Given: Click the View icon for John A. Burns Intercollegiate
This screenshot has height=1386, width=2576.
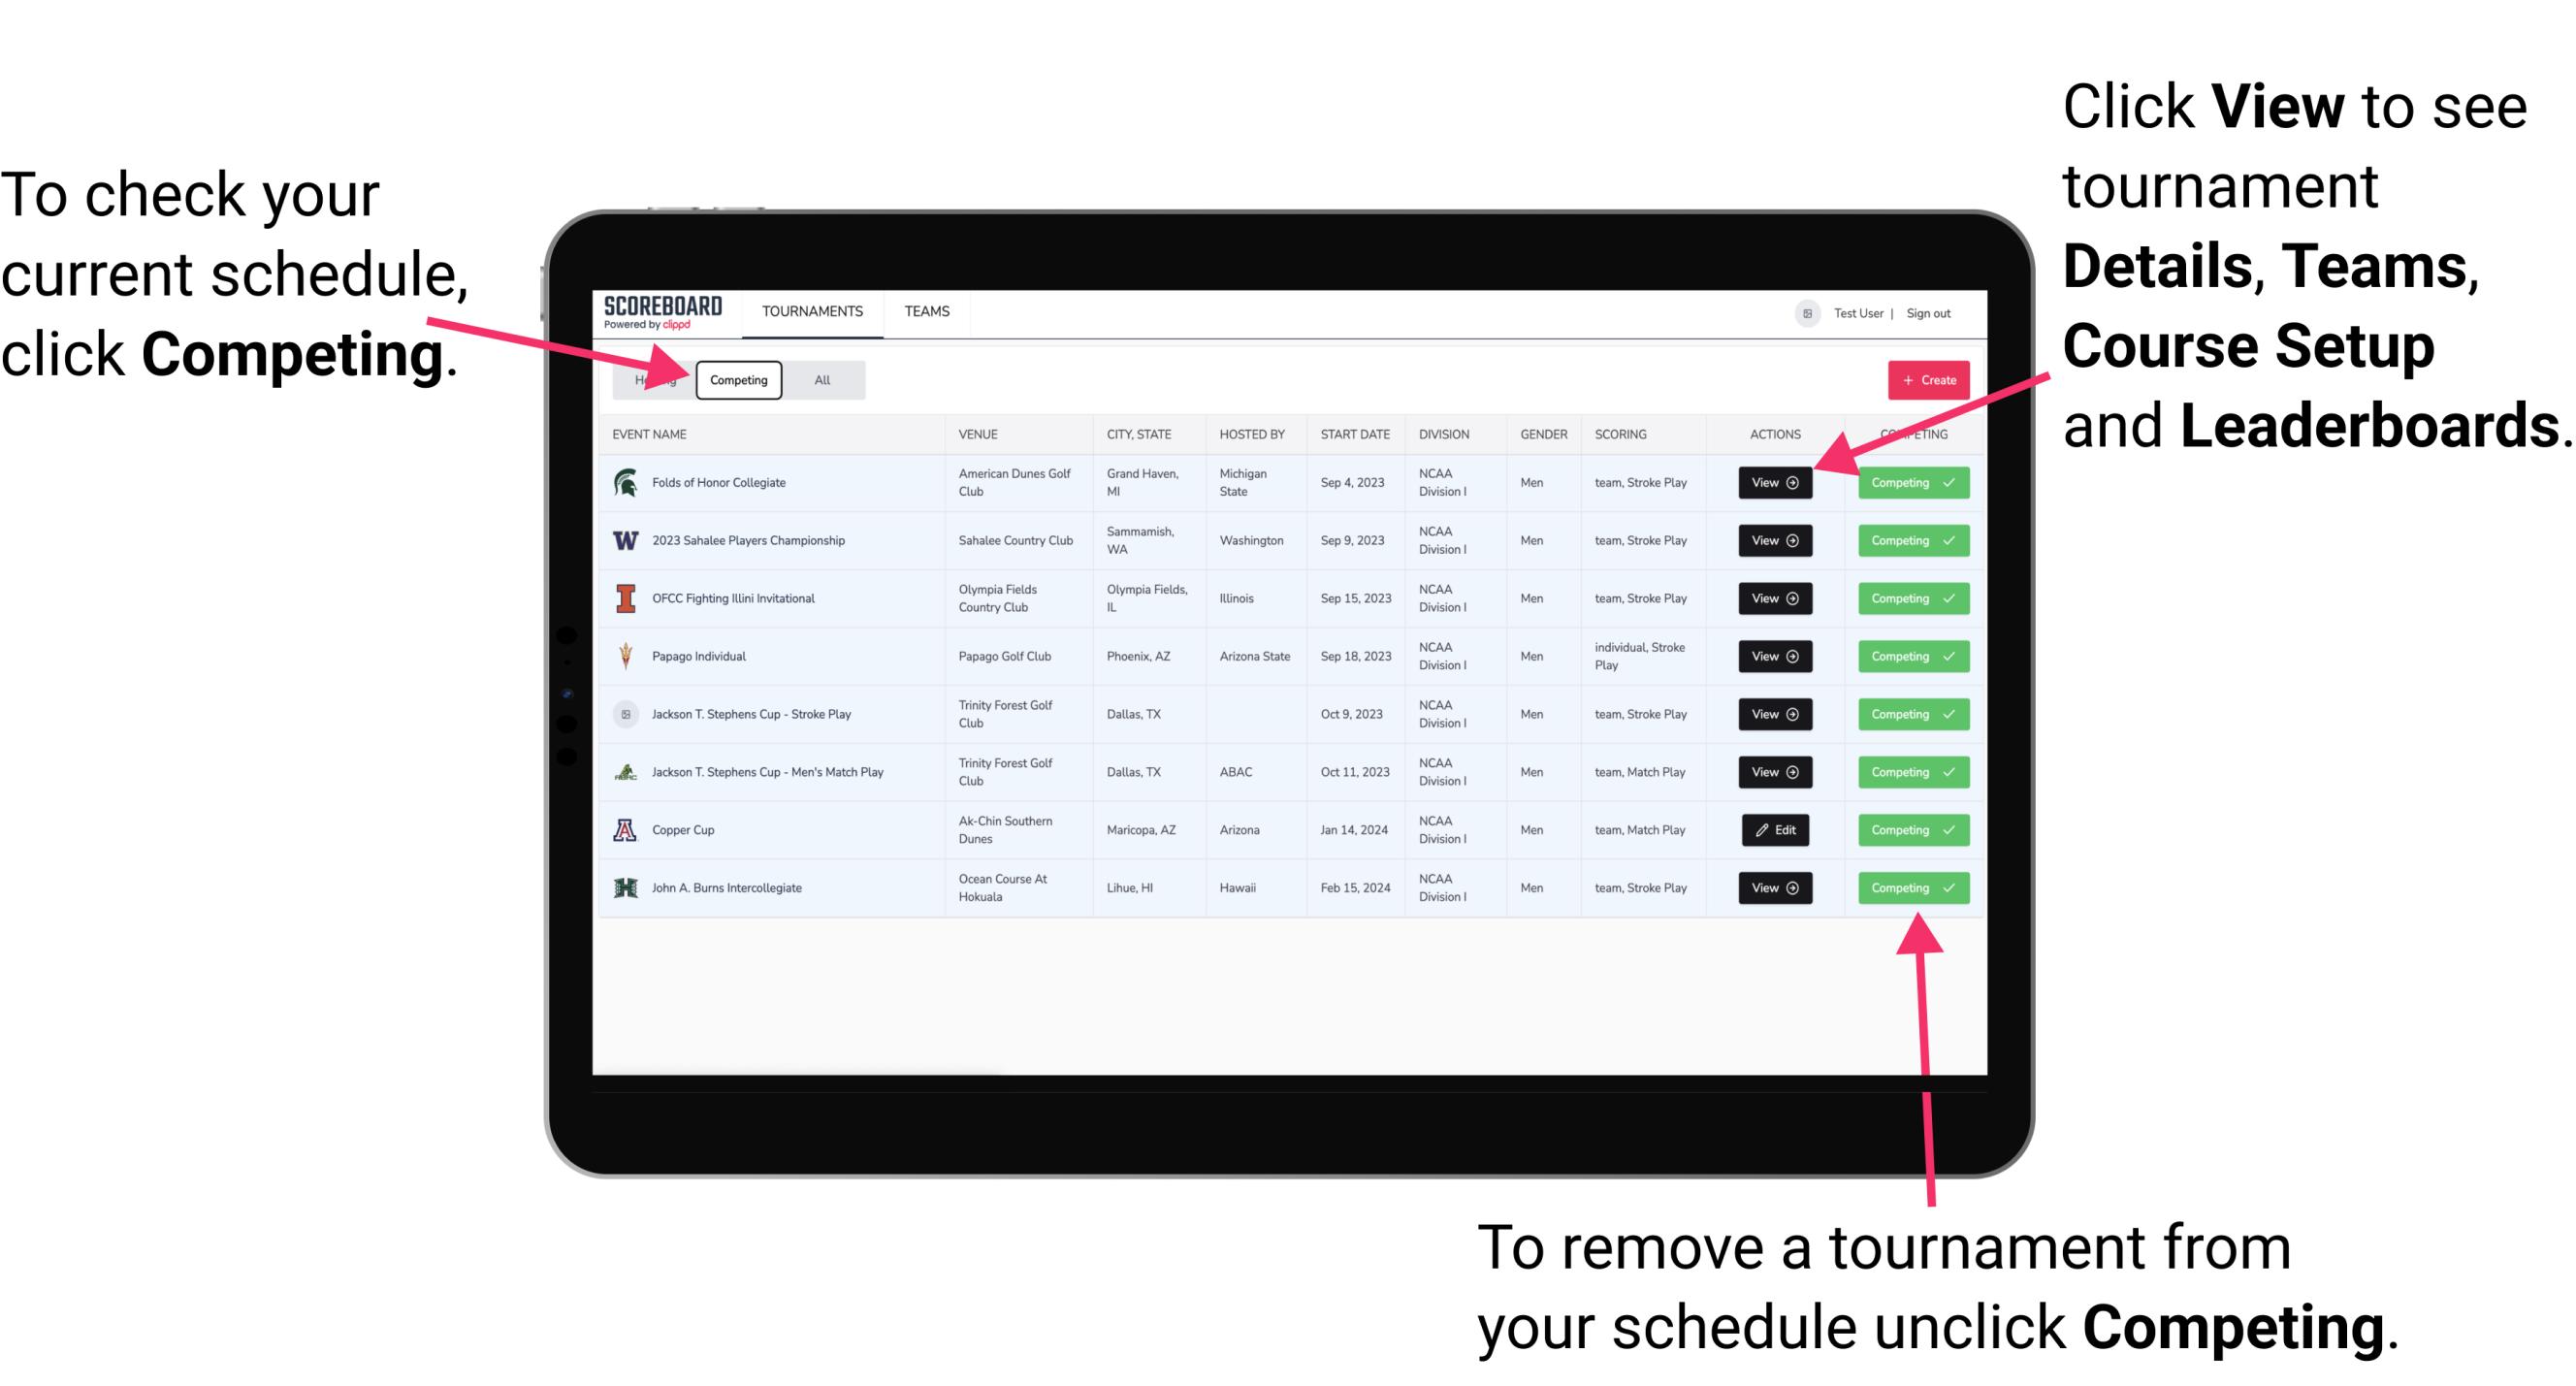Looking at the screenshot, I should tap(1773, 887).
